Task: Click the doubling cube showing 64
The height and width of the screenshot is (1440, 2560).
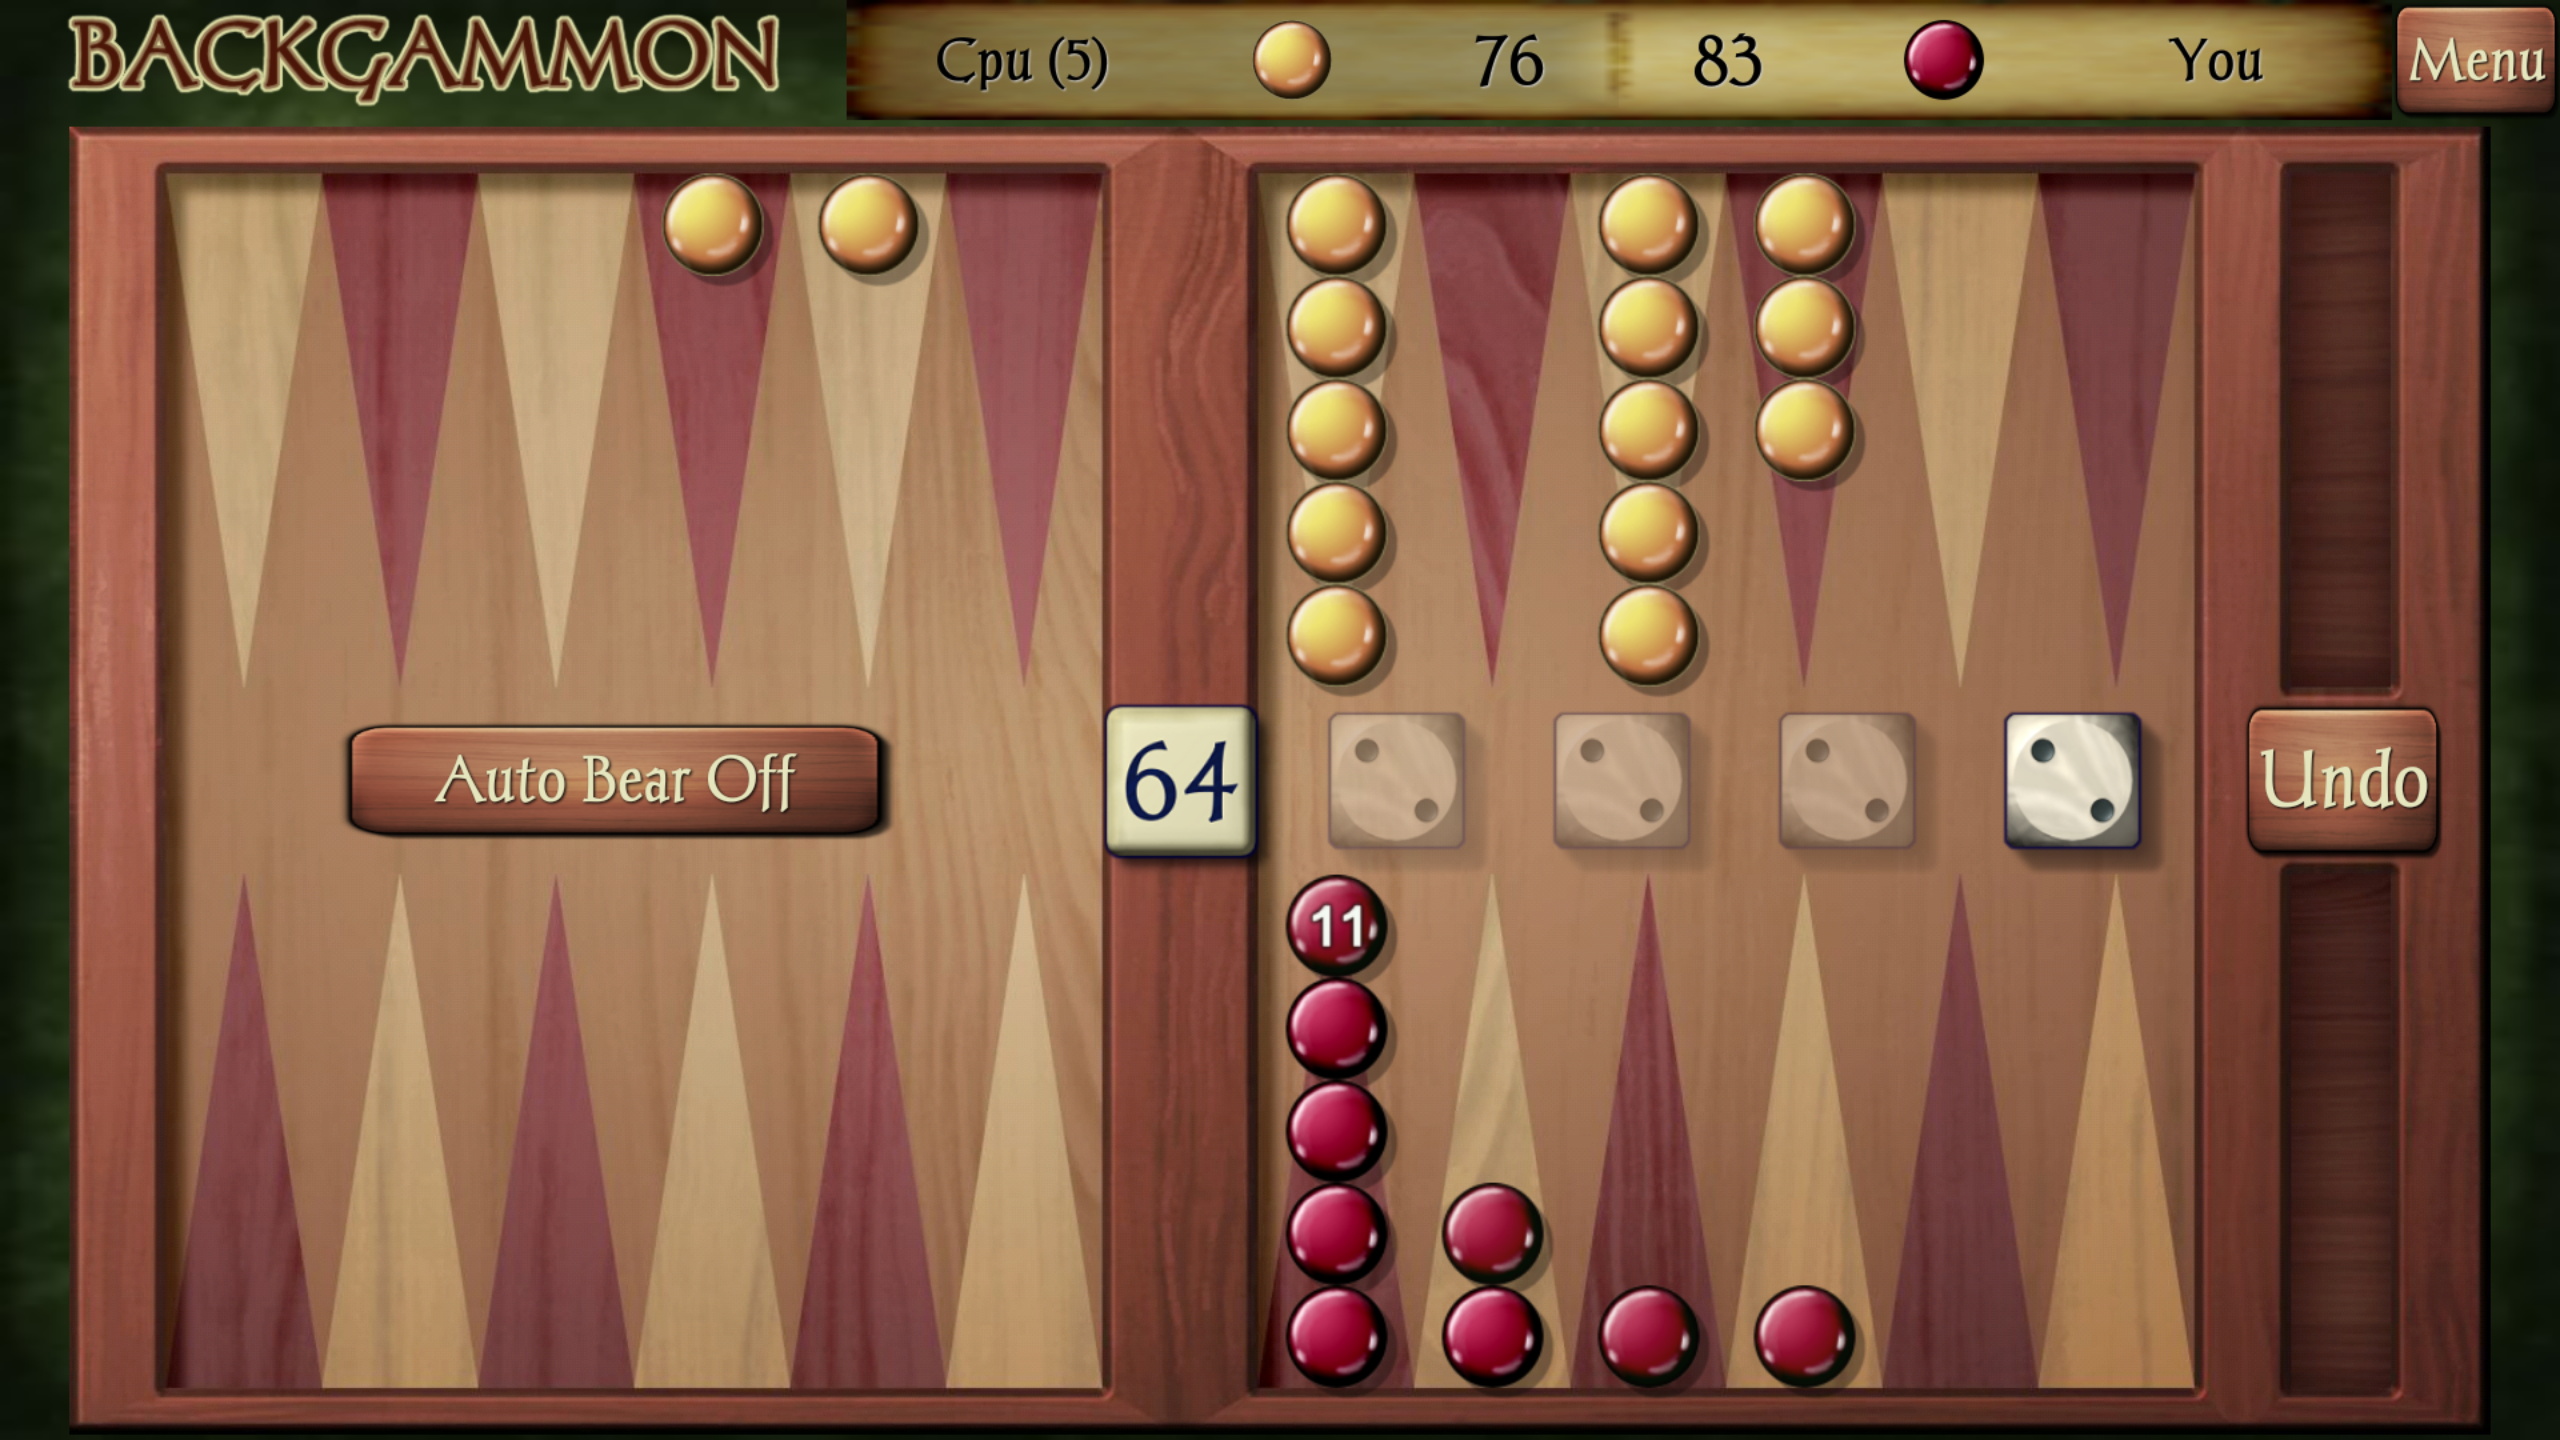Action: tap(1178, 784)
